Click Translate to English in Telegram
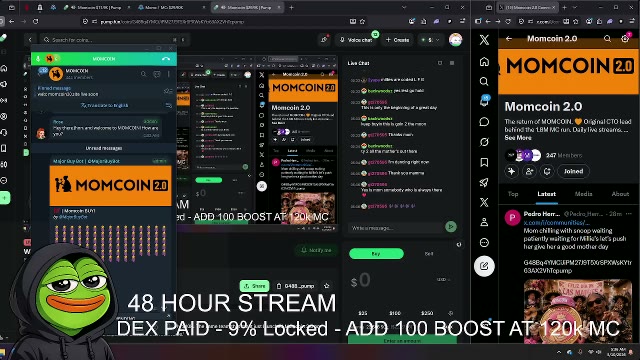Screen dimensions: 640x360 point(104,105)
